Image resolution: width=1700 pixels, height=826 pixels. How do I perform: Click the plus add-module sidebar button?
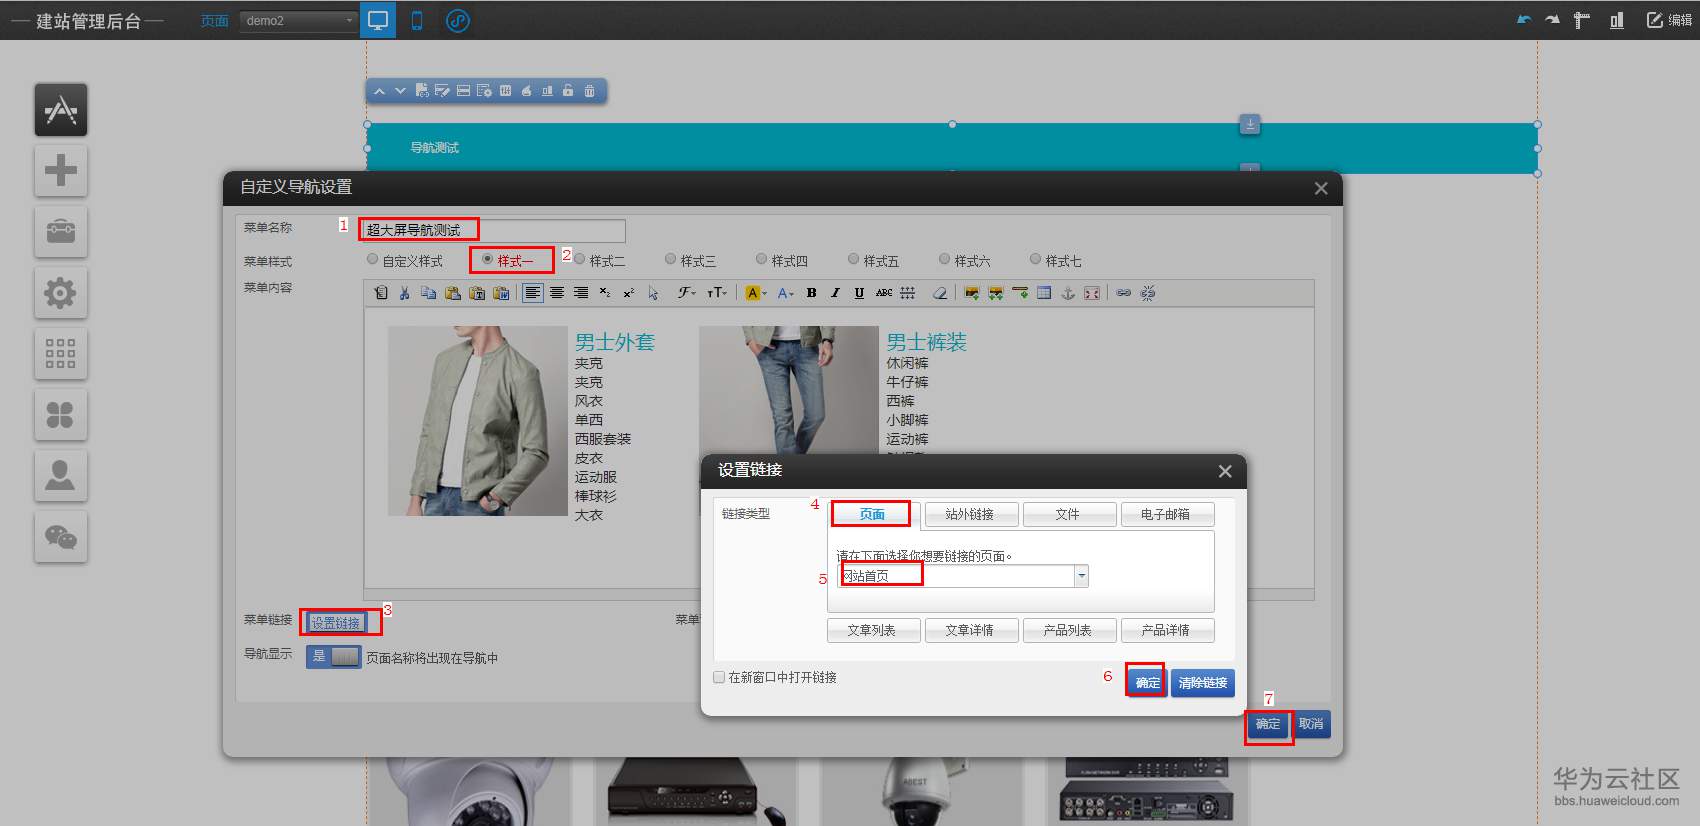(x=61, y=170)
